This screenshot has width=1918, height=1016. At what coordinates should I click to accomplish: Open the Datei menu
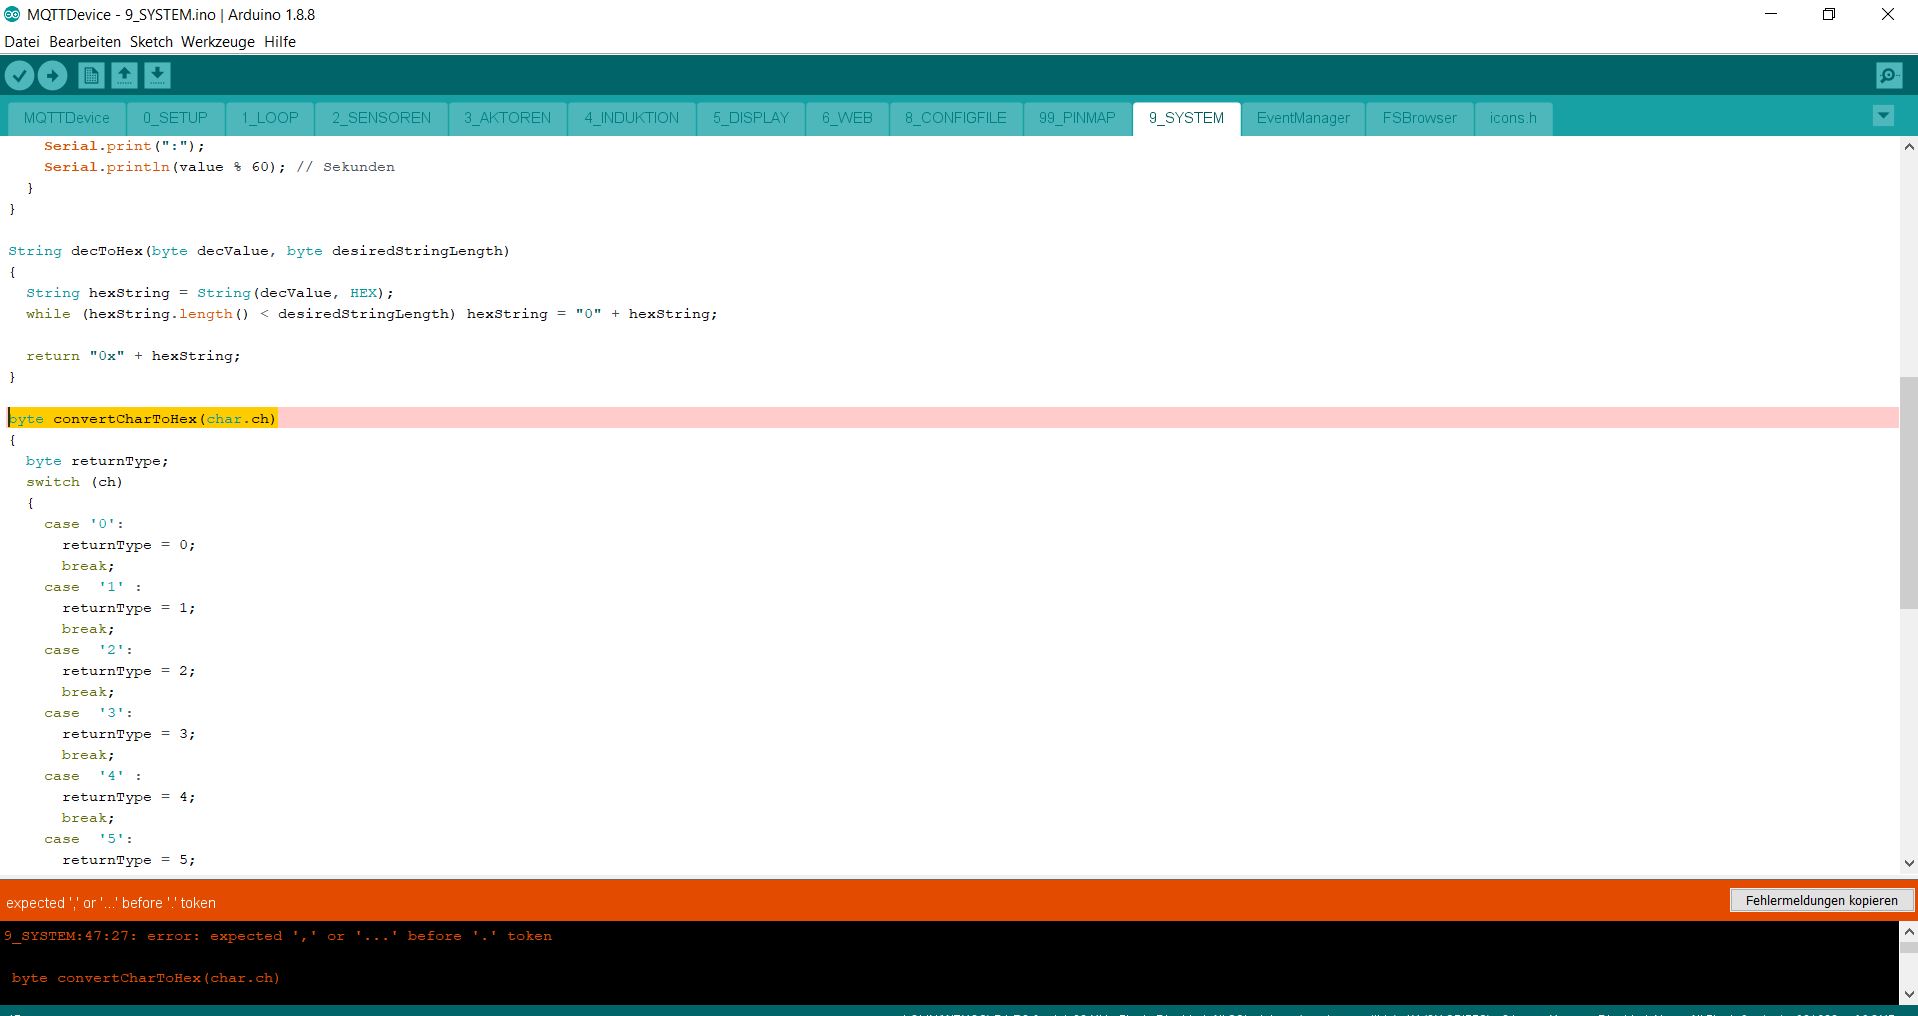coord(22,42)
